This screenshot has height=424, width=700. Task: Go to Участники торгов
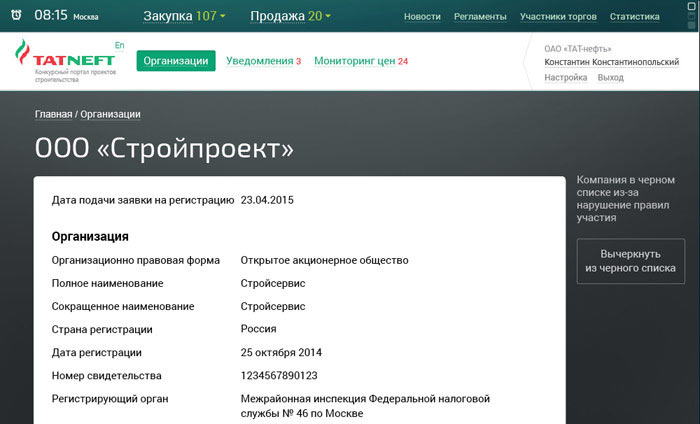(556, 17)
